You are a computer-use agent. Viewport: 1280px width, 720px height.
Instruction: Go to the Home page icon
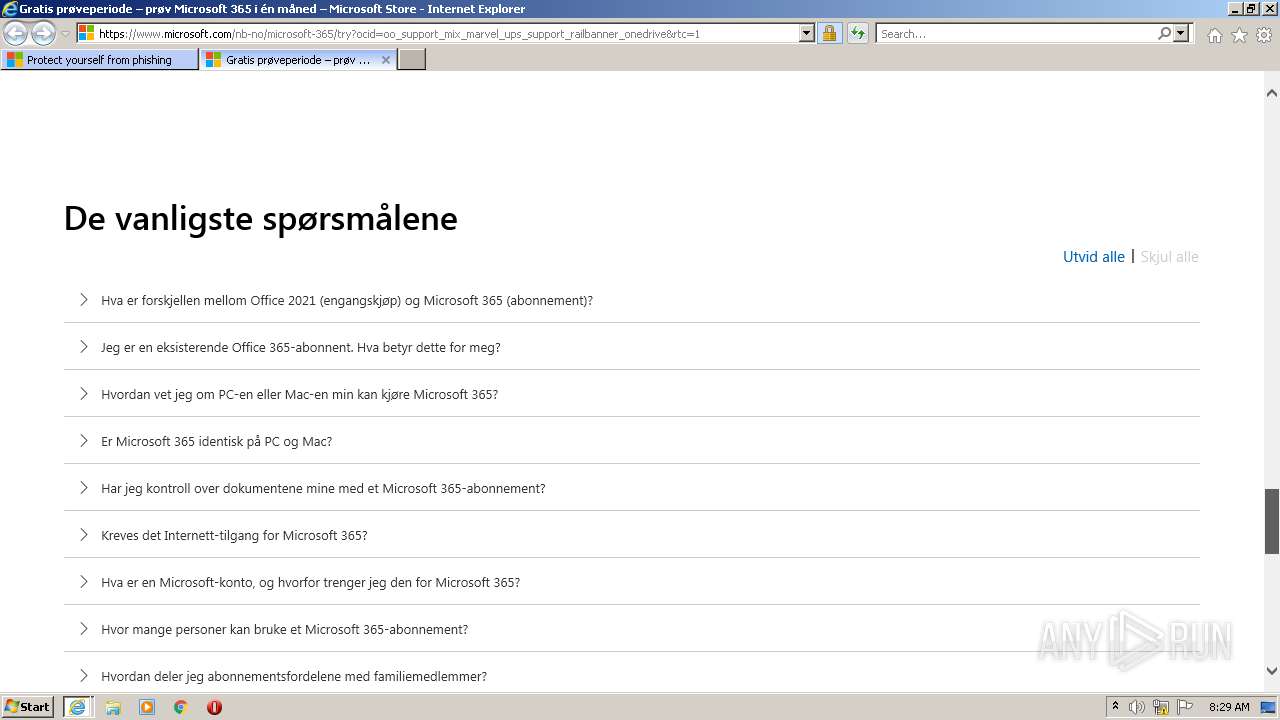tap(1214, 35)
